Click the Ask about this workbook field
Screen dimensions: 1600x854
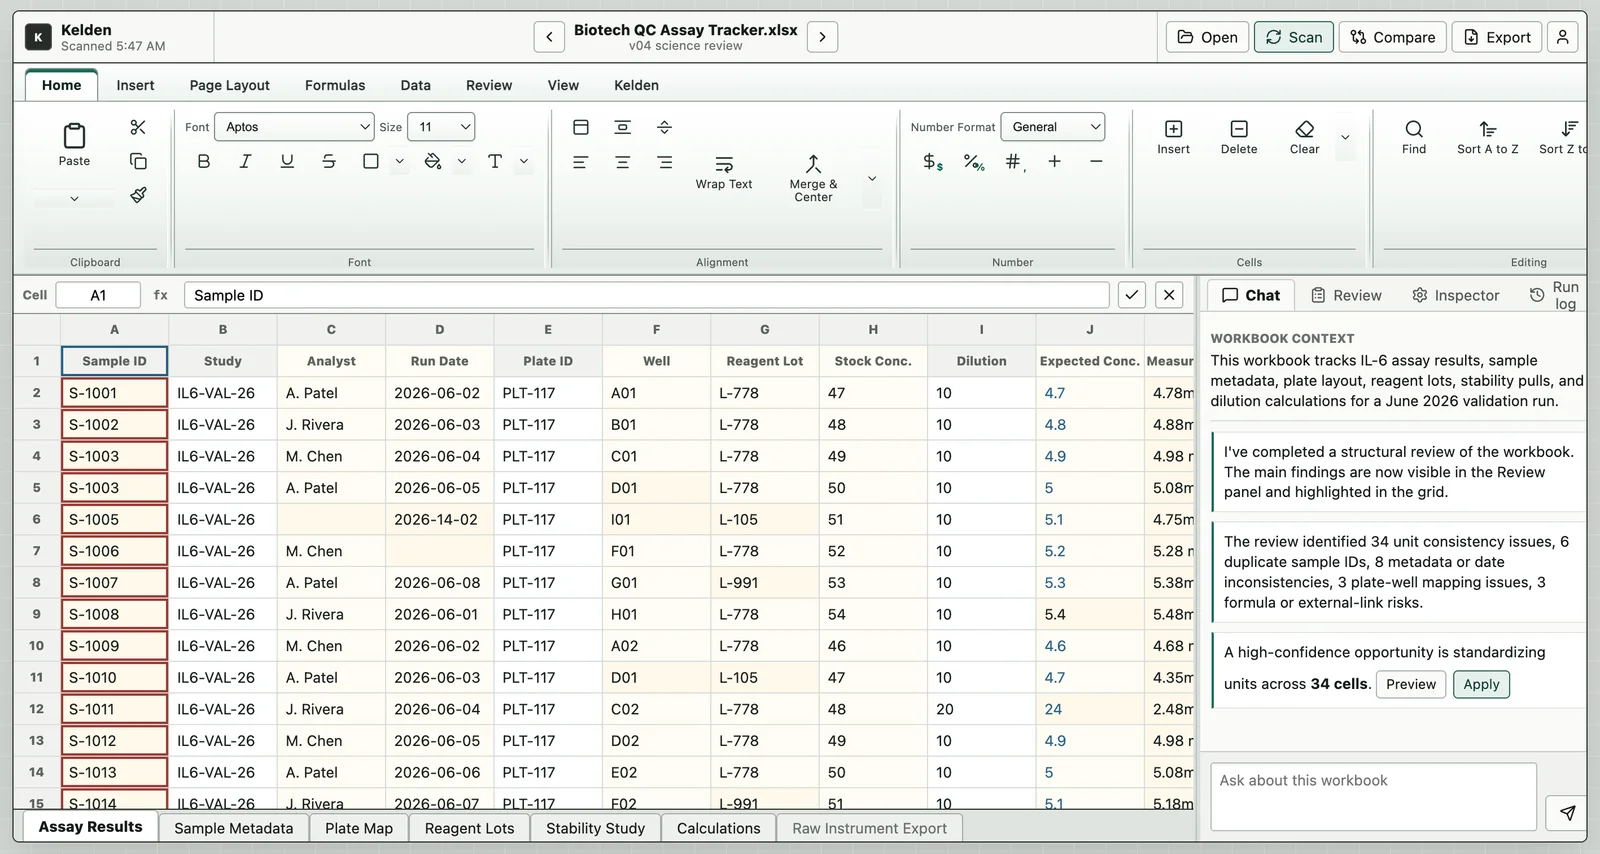click(1373, 797)
